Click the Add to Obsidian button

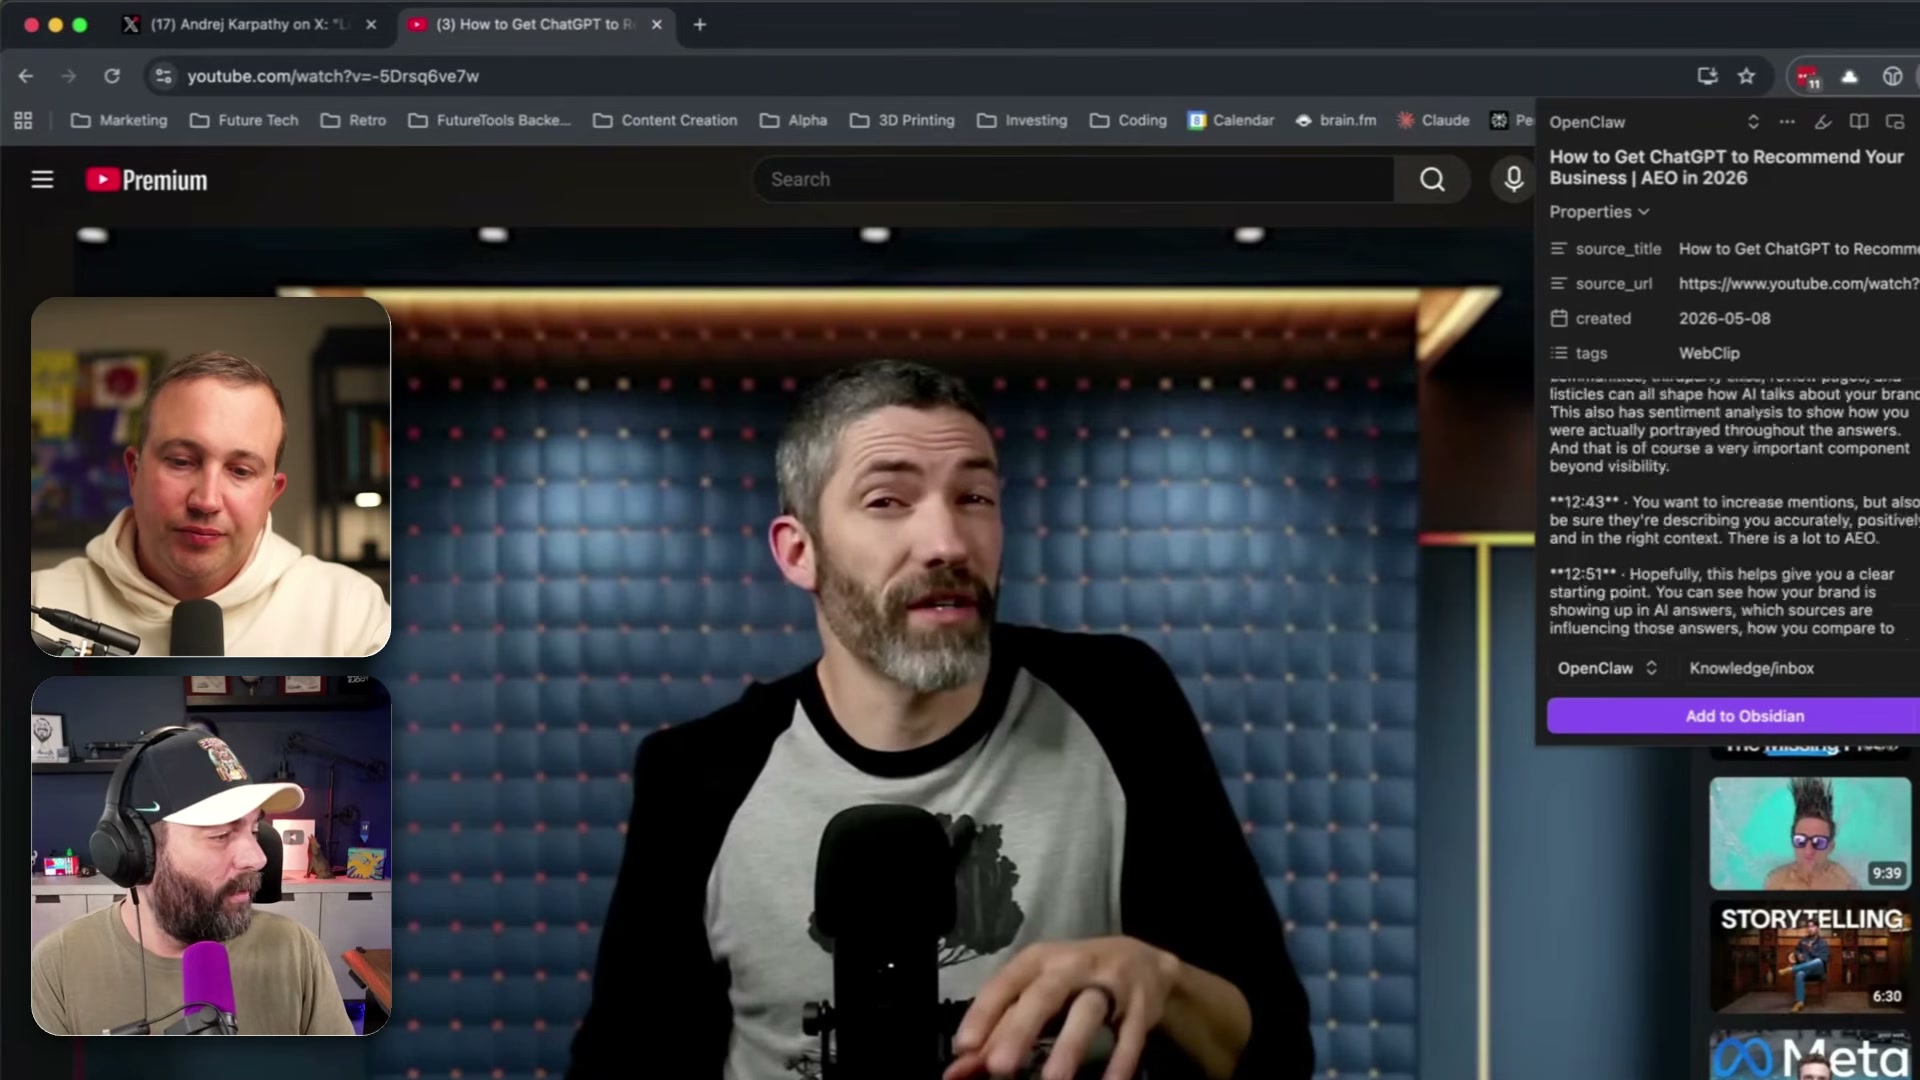(1733, 716)
